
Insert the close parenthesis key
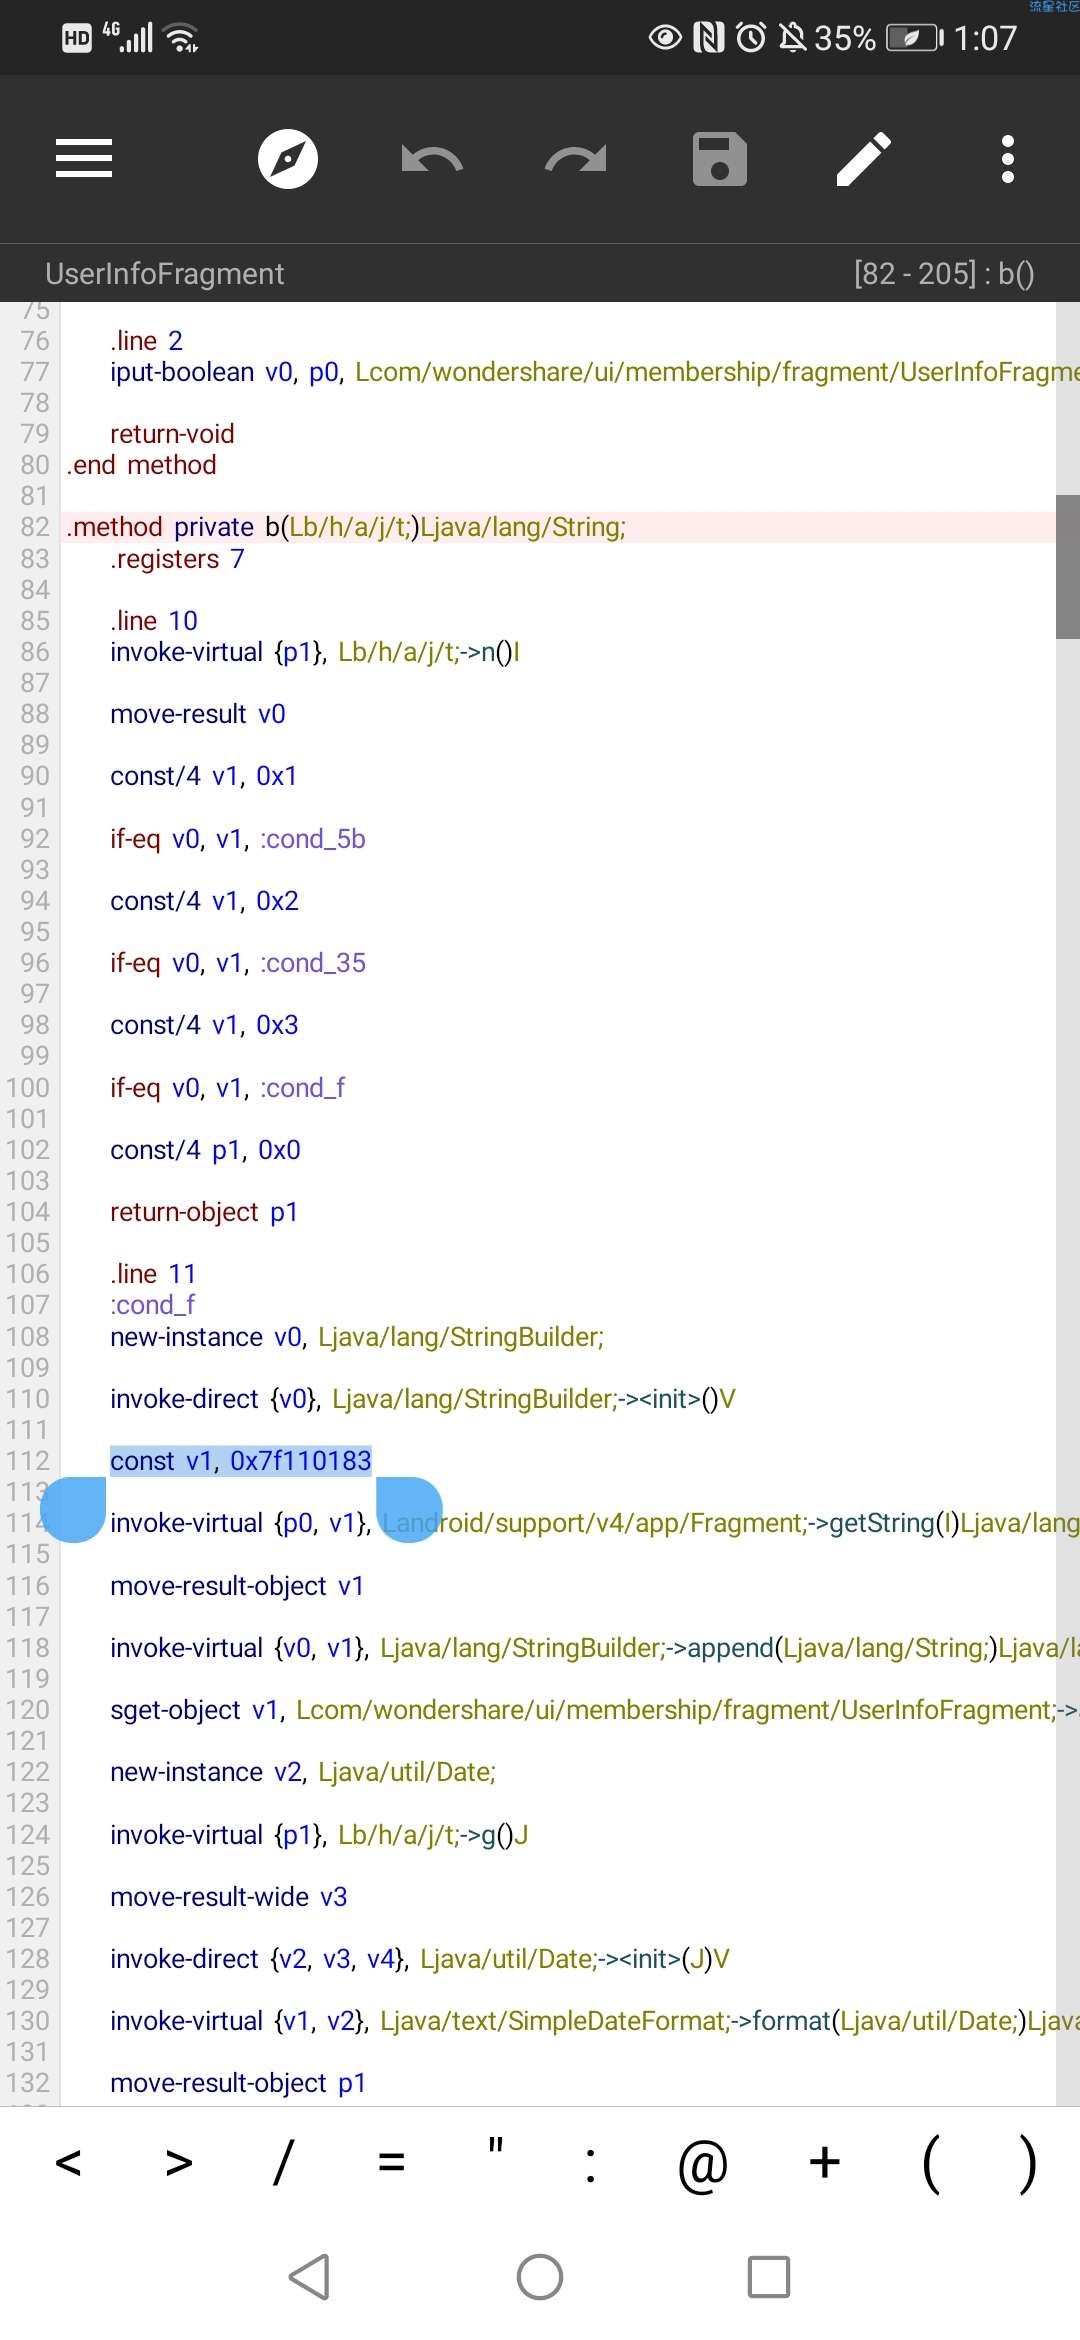(x=1027, y=2164)
